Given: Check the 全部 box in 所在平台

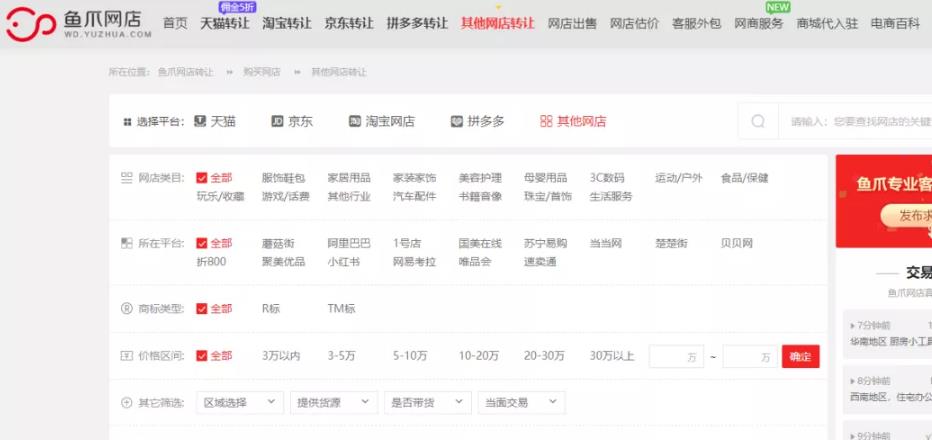Looking at the screenshot, I should 201,243.
